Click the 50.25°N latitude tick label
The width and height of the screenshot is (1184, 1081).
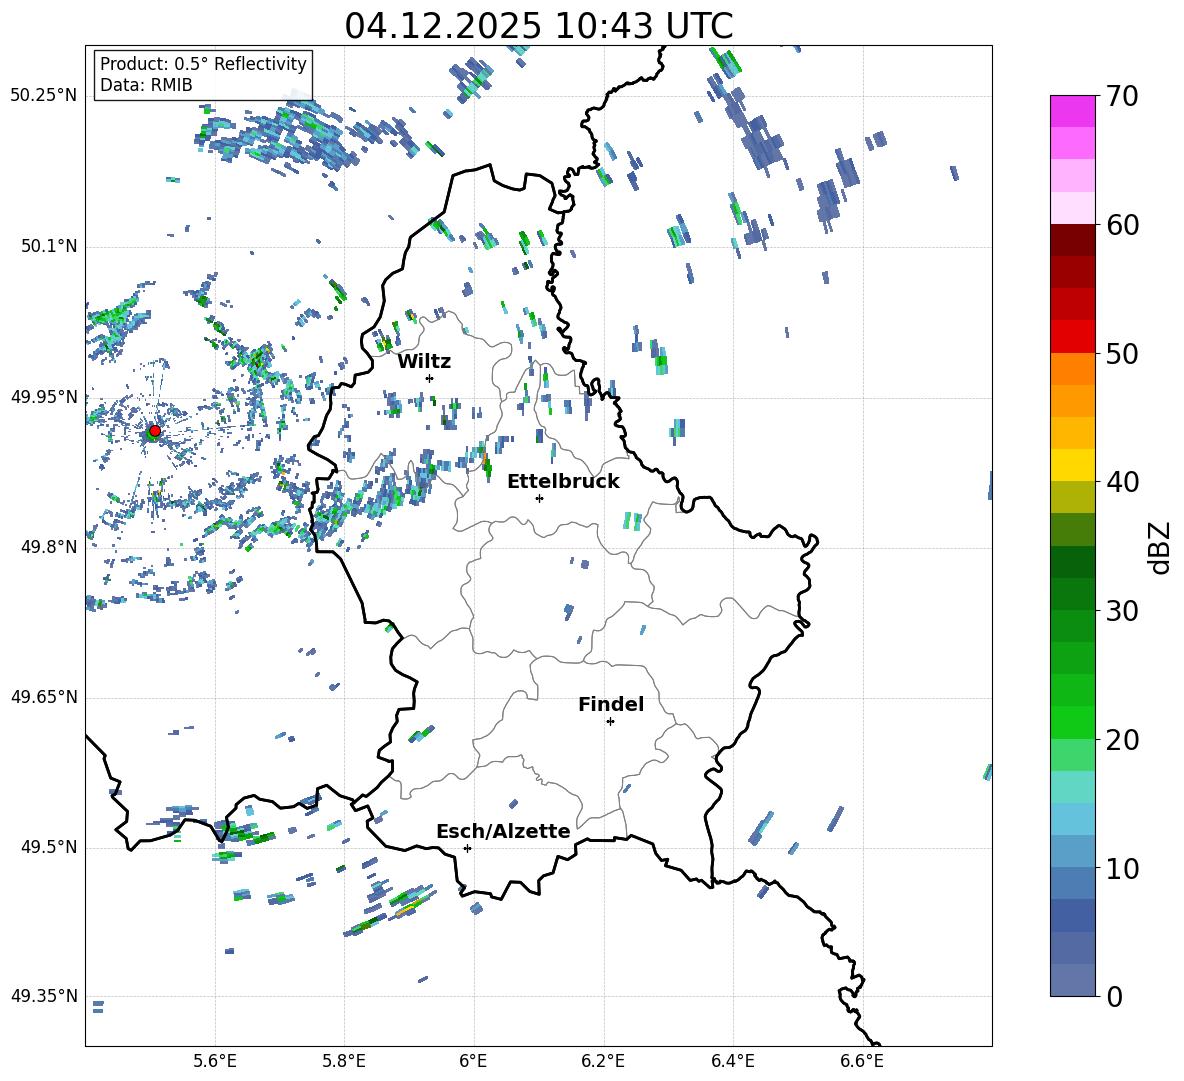click(x=43, y=96)
